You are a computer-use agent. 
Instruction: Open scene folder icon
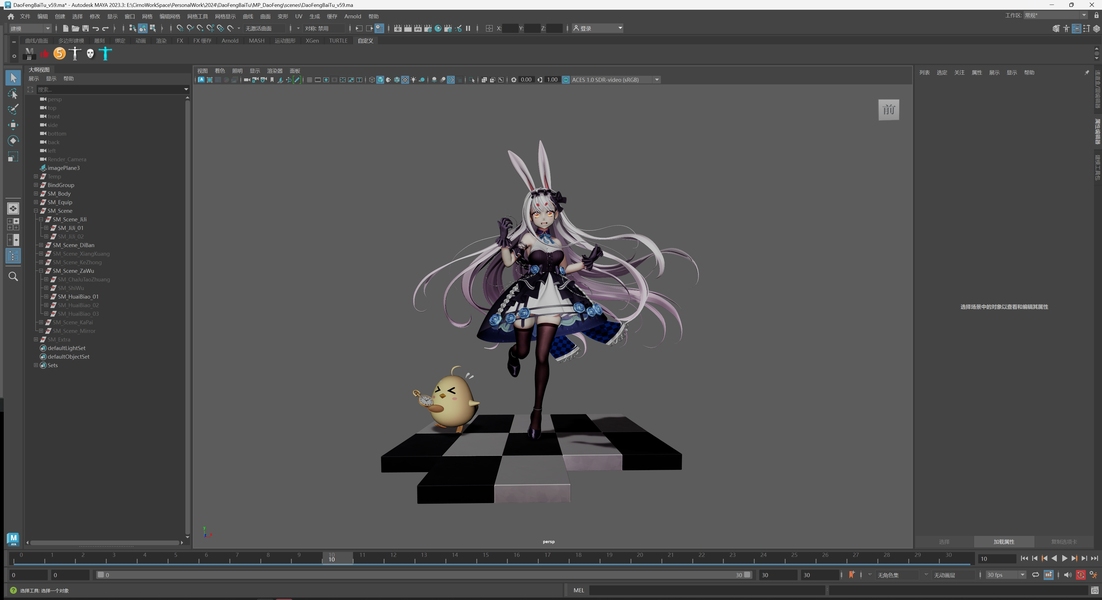tap(75, 28)
